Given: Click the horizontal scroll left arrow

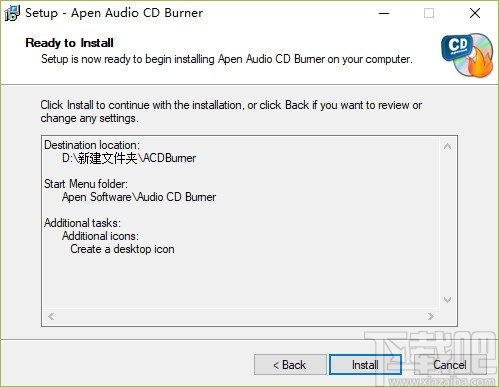Looking at the screenshot, I should (51, 316).
